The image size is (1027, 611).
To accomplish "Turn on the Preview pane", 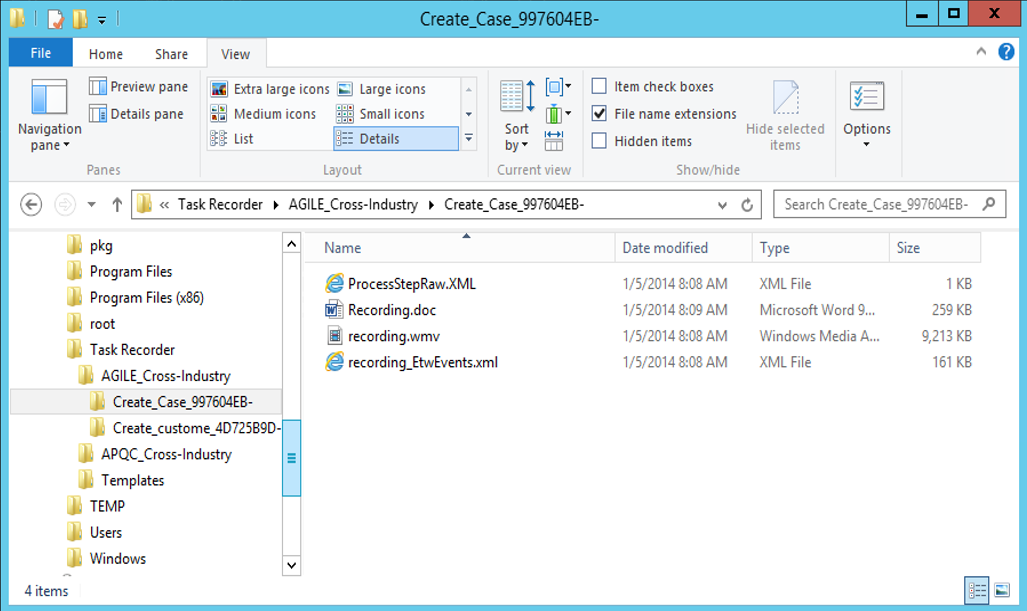I will (137, 87).
